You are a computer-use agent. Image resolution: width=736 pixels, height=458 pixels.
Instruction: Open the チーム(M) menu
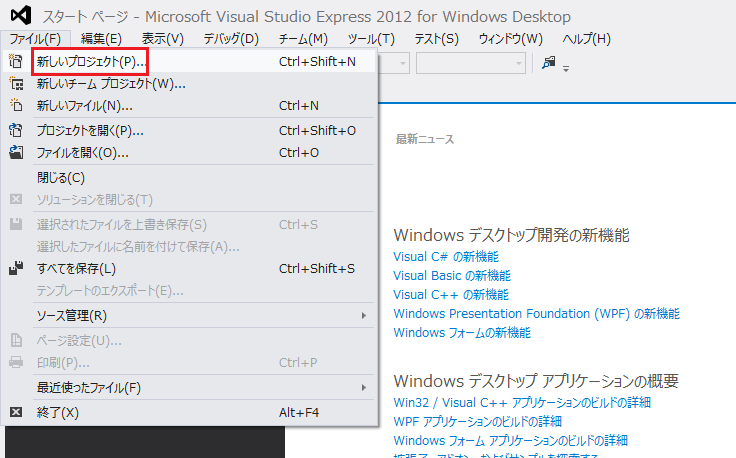click(x=303, y=38)
